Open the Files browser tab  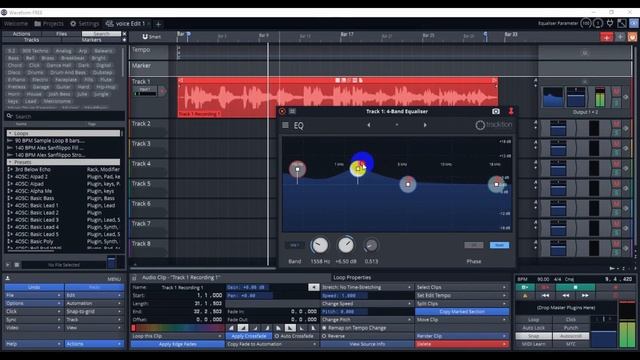tap(62, 34)
